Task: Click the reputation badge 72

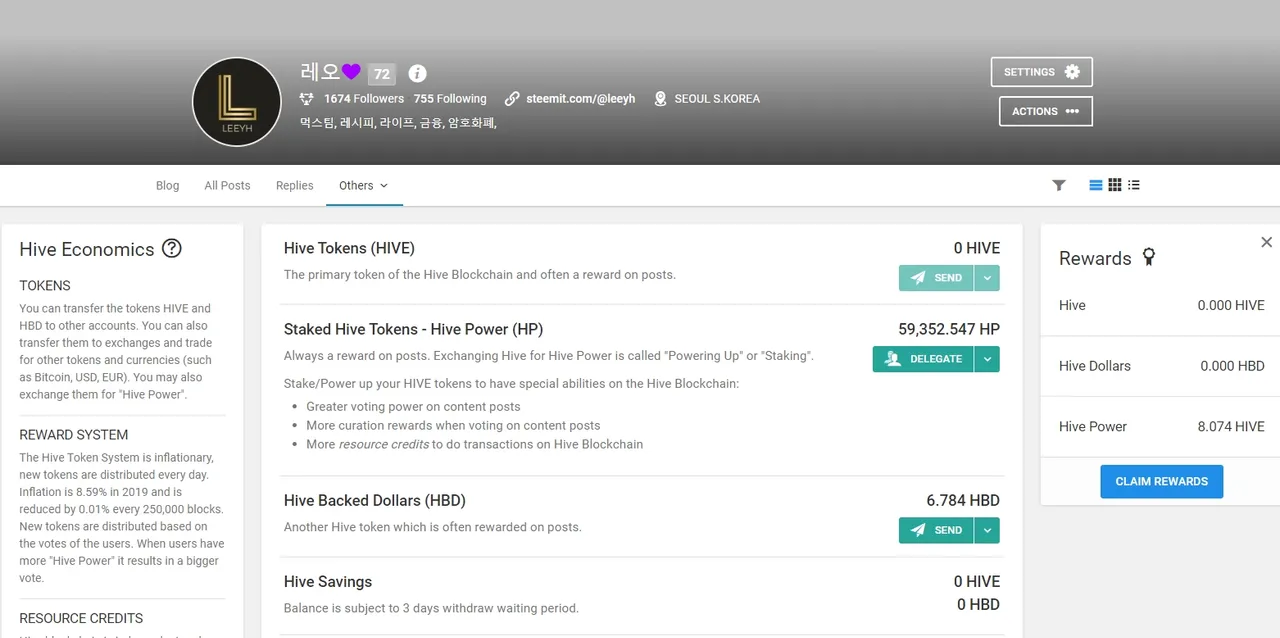Action: pyautogui.click(x=381, y=74)
